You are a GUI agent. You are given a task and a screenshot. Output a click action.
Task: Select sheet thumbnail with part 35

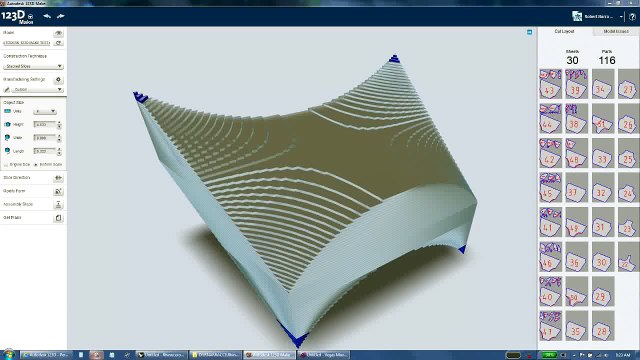coord(576,326)
